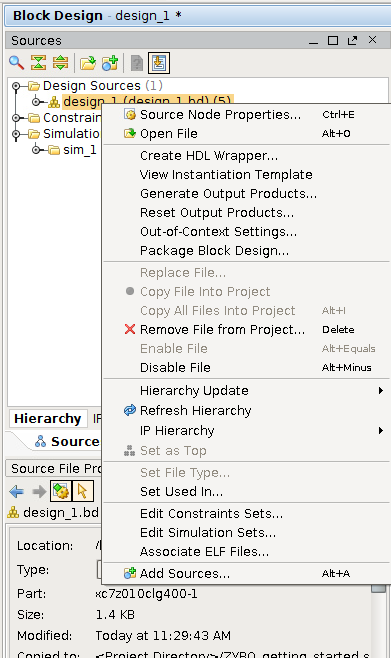This screenshot has height=658, width=391.
Task: Click the Size value 1.4 KB
Action: tap(115, 615)
